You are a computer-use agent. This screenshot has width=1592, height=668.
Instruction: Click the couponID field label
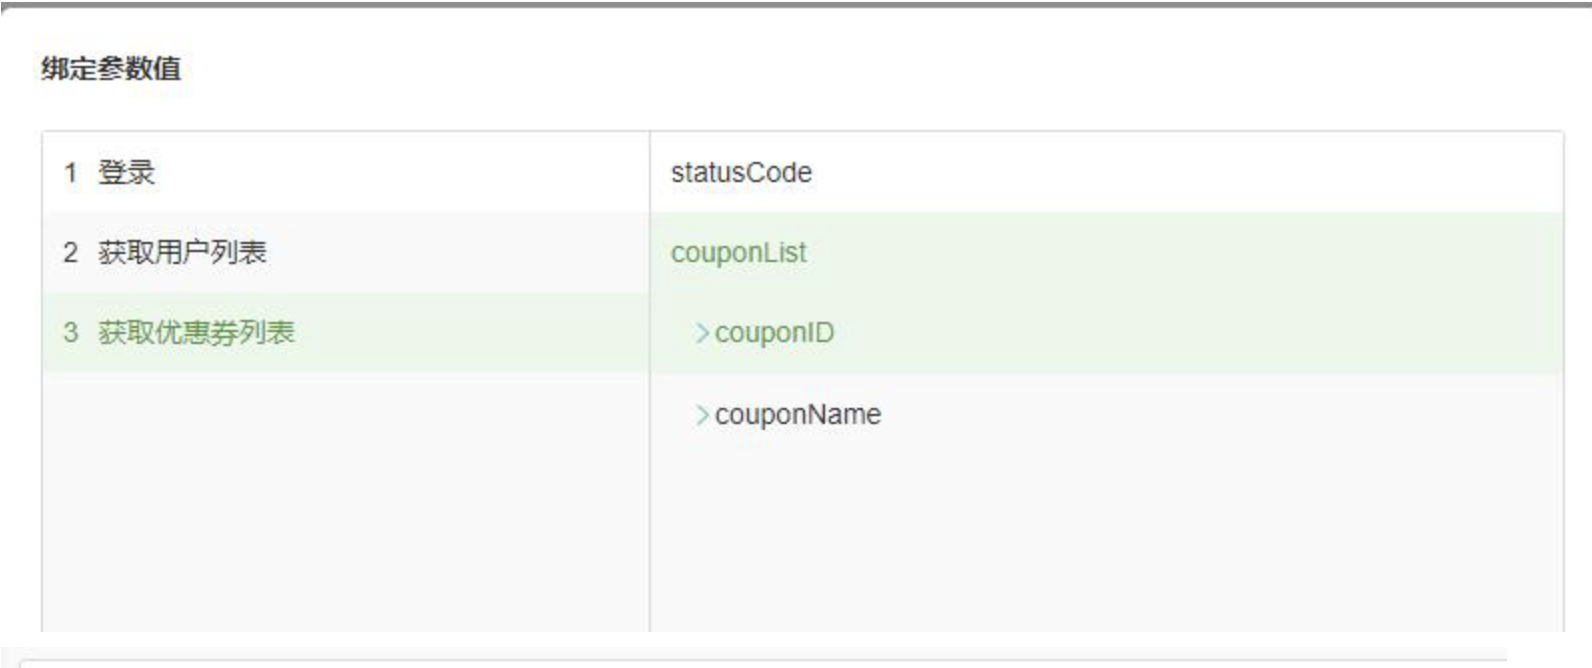pyautogui.click(x=774, y=333)
